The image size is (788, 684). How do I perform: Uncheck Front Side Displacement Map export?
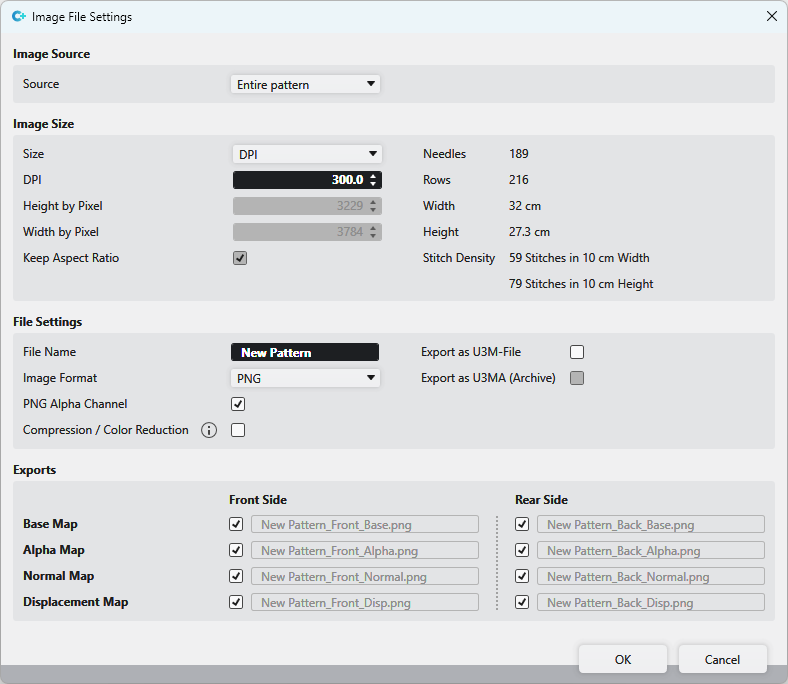pos(236,602)
